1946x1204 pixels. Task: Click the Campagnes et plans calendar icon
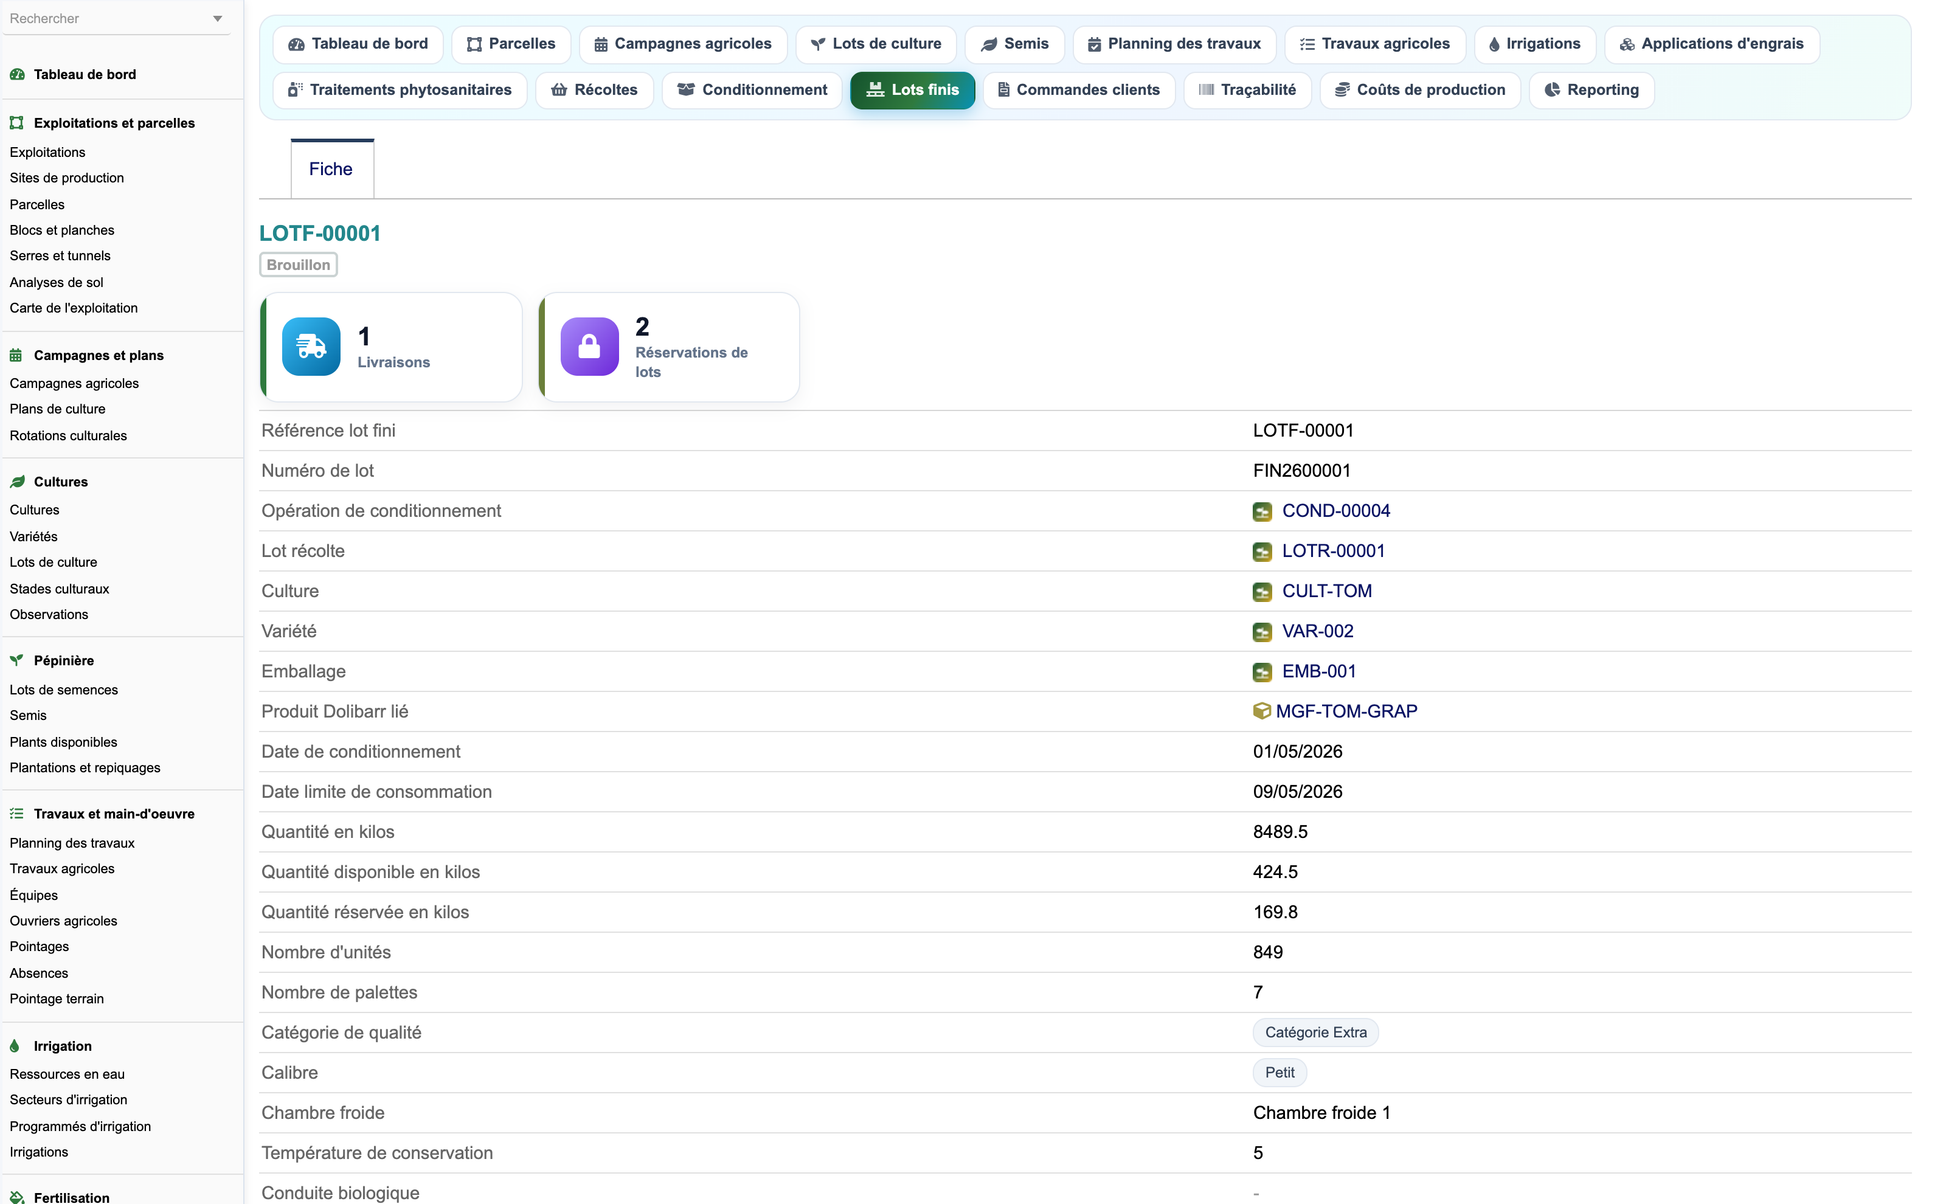point(16,355)
